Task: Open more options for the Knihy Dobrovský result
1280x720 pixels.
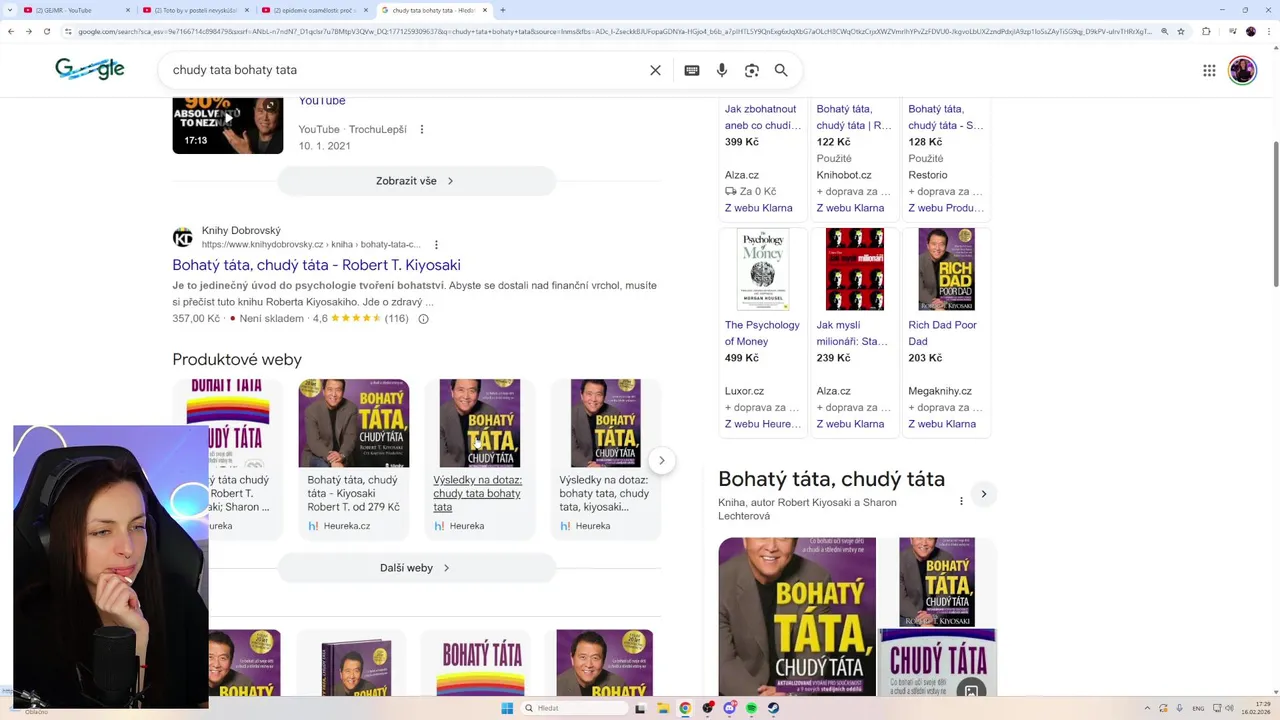Action: coord(436,244)
